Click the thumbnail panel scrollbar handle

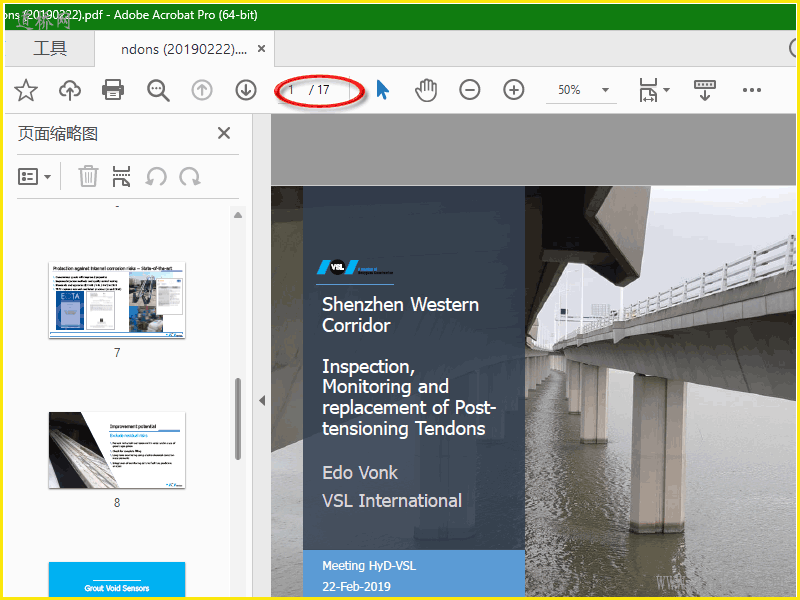point(238,419)
